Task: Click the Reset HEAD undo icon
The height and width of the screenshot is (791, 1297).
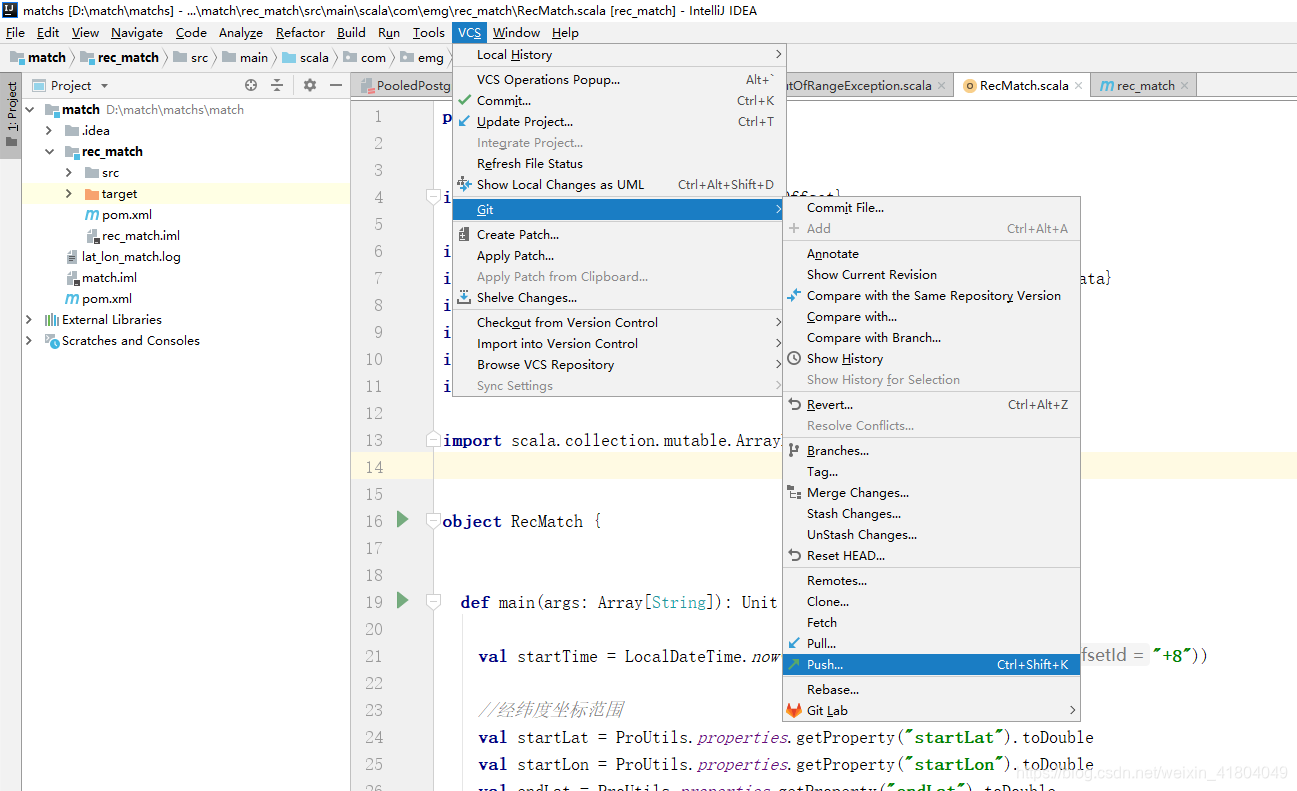Action: coord(794,555)
